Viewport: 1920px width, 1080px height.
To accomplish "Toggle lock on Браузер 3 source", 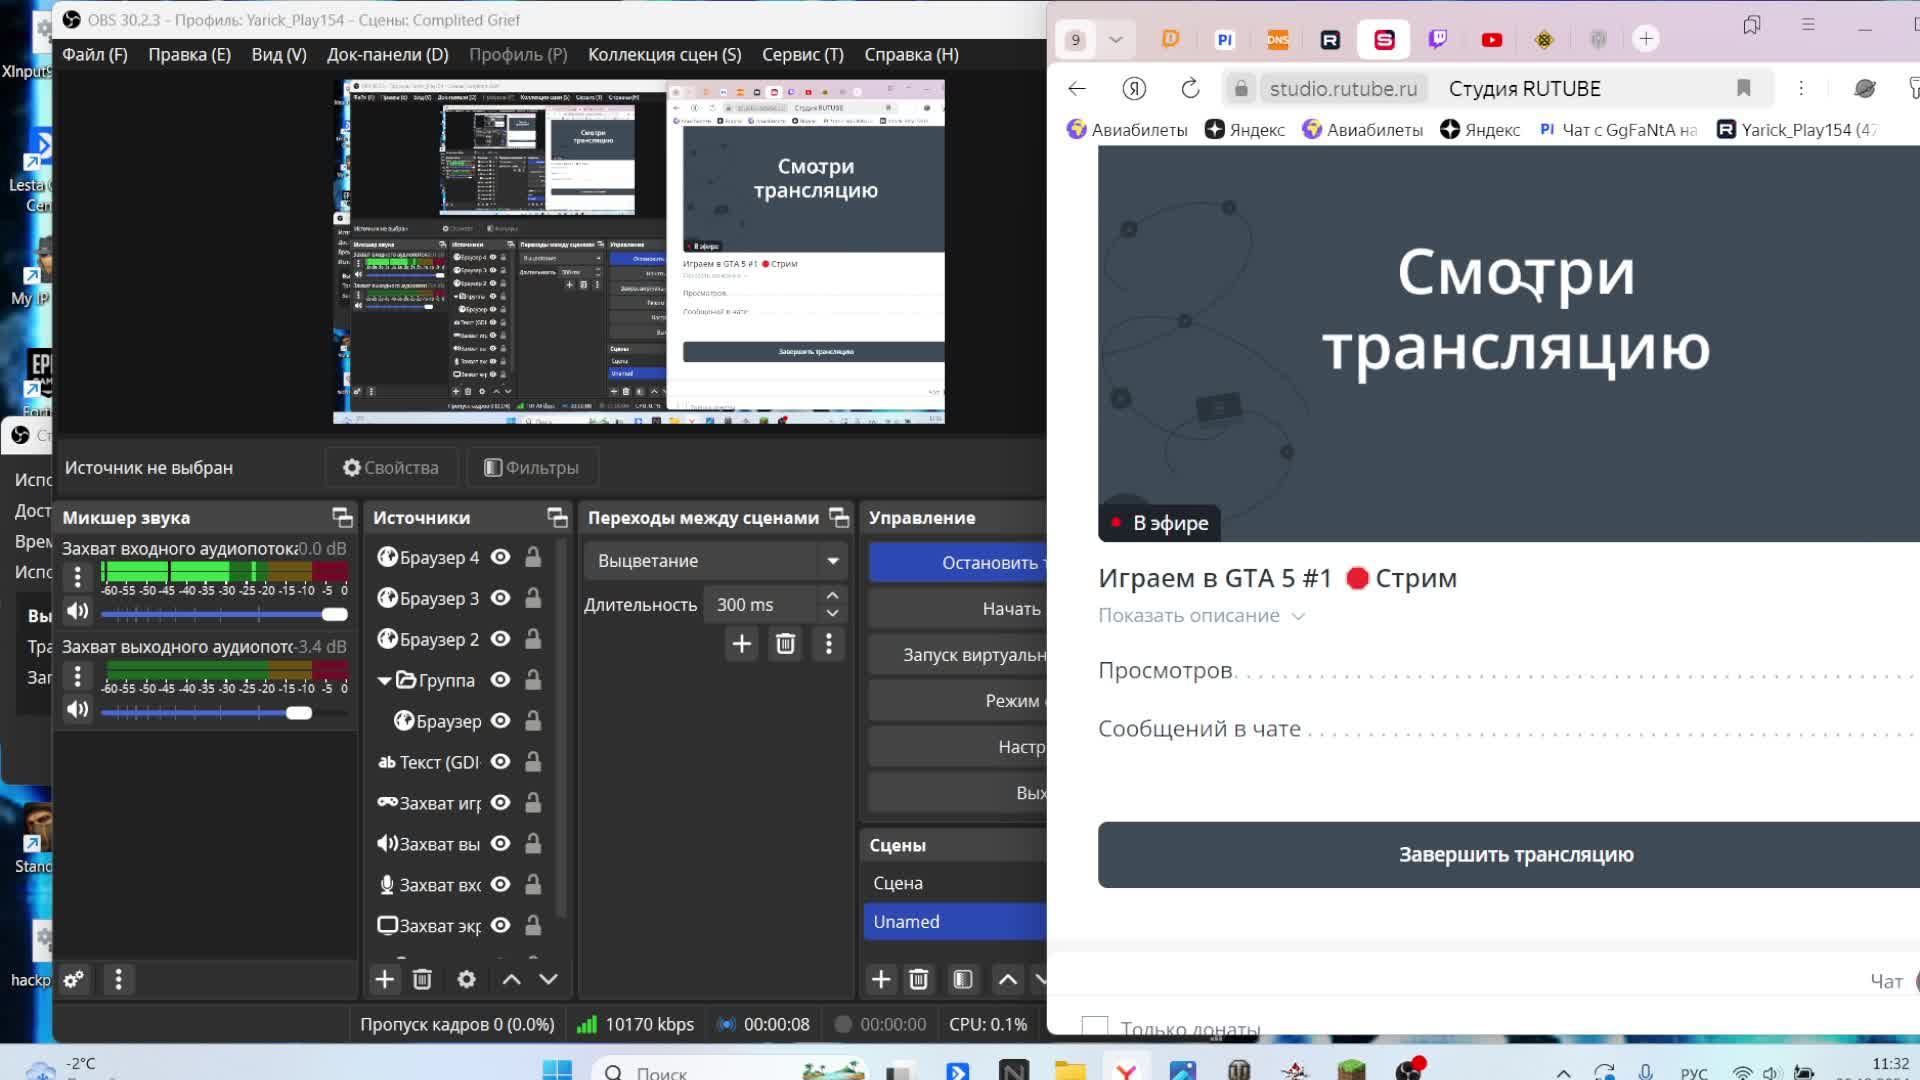I will click(x=533, y=598).
